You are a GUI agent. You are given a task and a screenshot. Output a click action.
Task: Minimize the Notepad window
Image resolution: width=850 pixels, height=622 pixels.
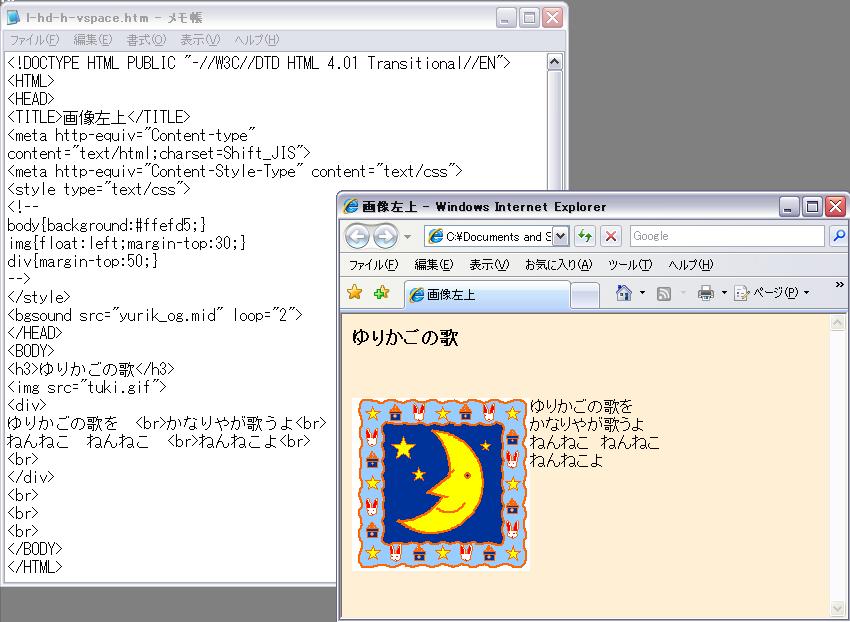click(505, 18)
